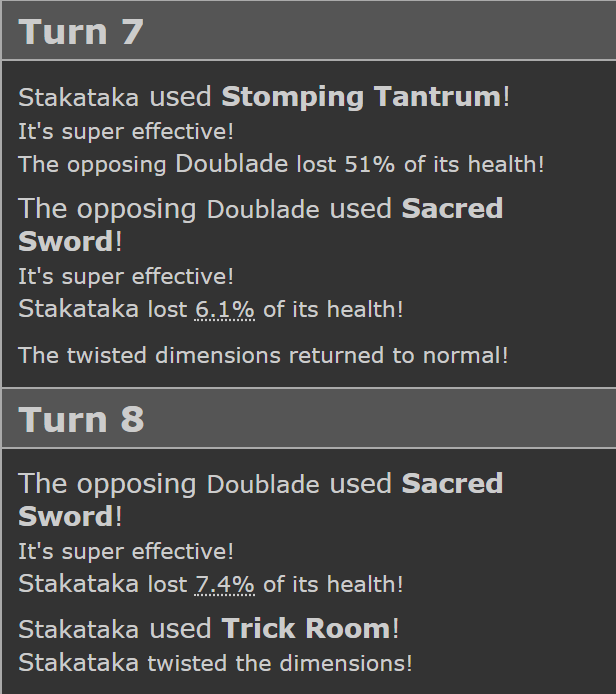Select the bold Stomping Tantrum move name
Screen dimensions: 616x694
point(361,97)
